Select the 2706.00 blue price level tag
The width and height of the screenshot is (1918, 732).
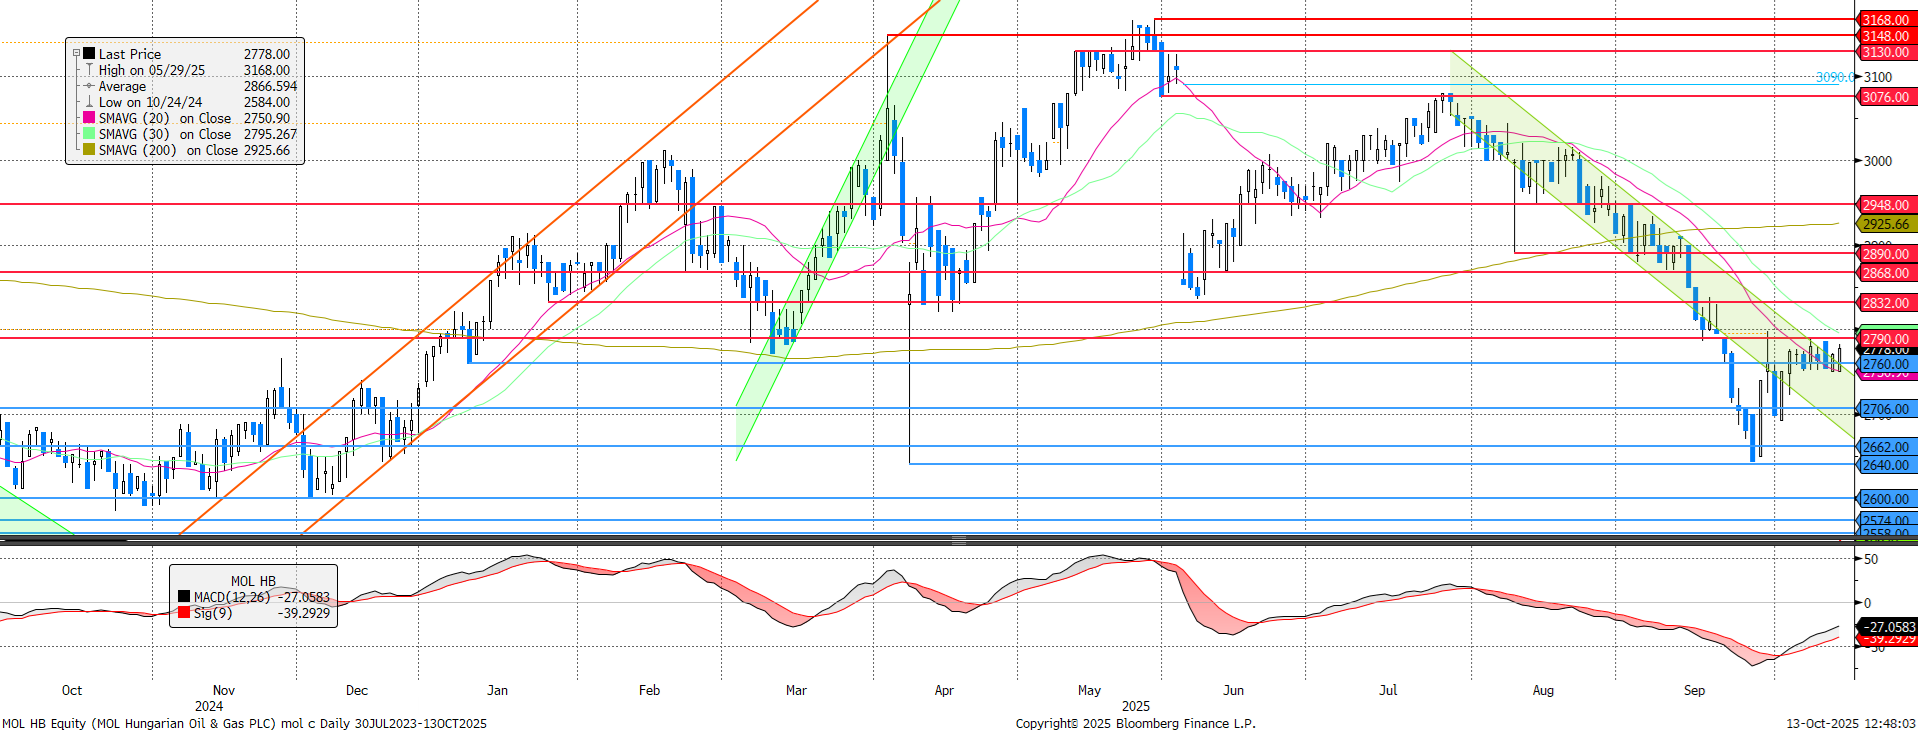pos(1885,409)
